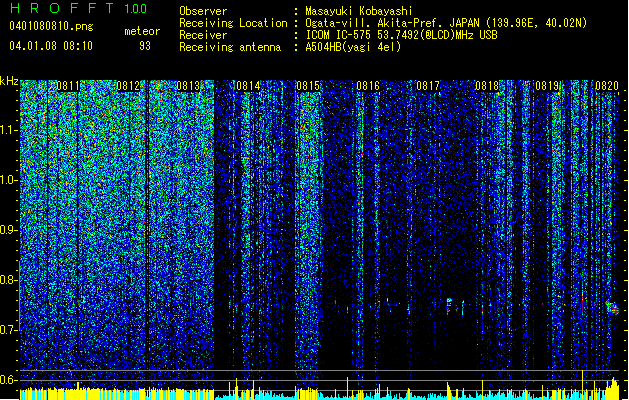Click the Receiving Location label

coord(233,23)
